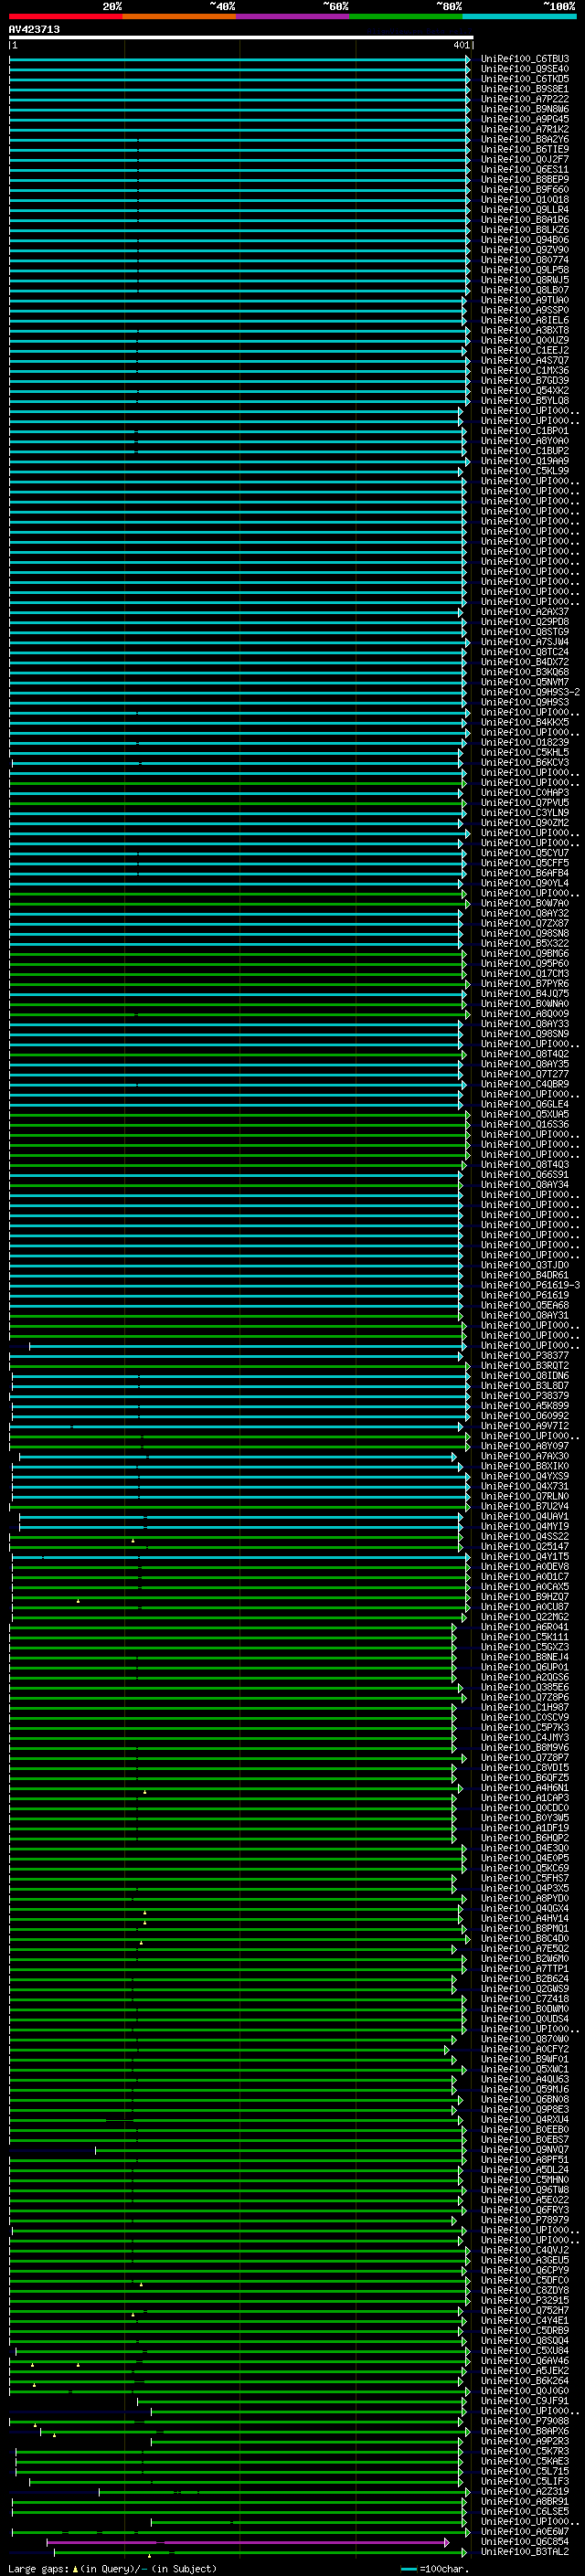Select label UniRef100_C1EEJ2
This screenshot has width=585, height=2576.
tap(524, 350)
